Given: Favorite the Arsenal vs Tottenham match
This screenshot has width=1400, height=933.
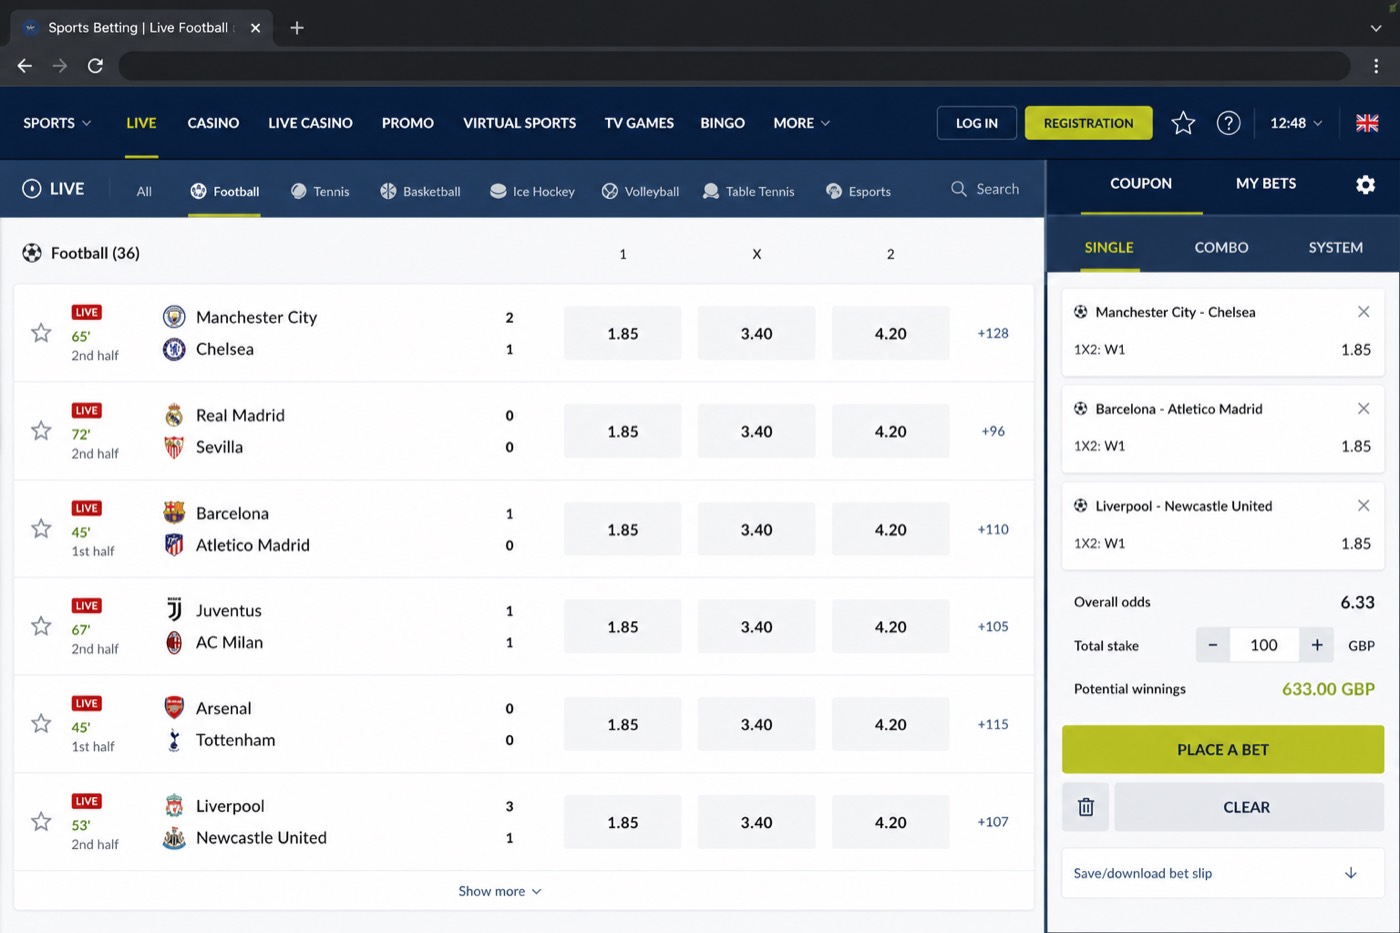Looking at the screenshot, I should (x=41, y=724).
